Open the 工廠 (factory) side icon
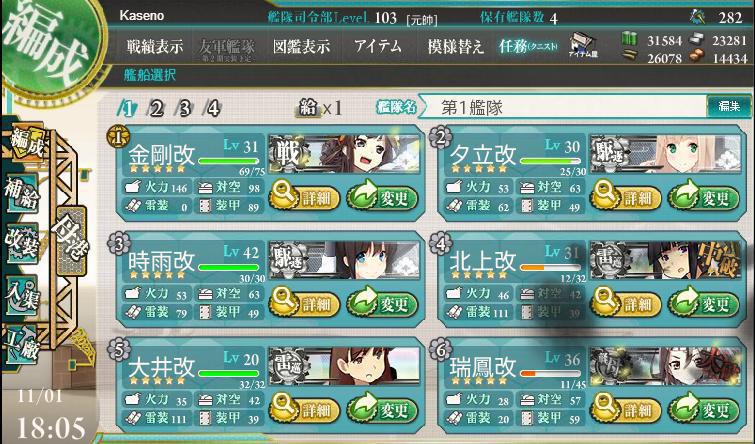Image resolution: width=755 pixels, height=444 pixels. pos(22,345)
